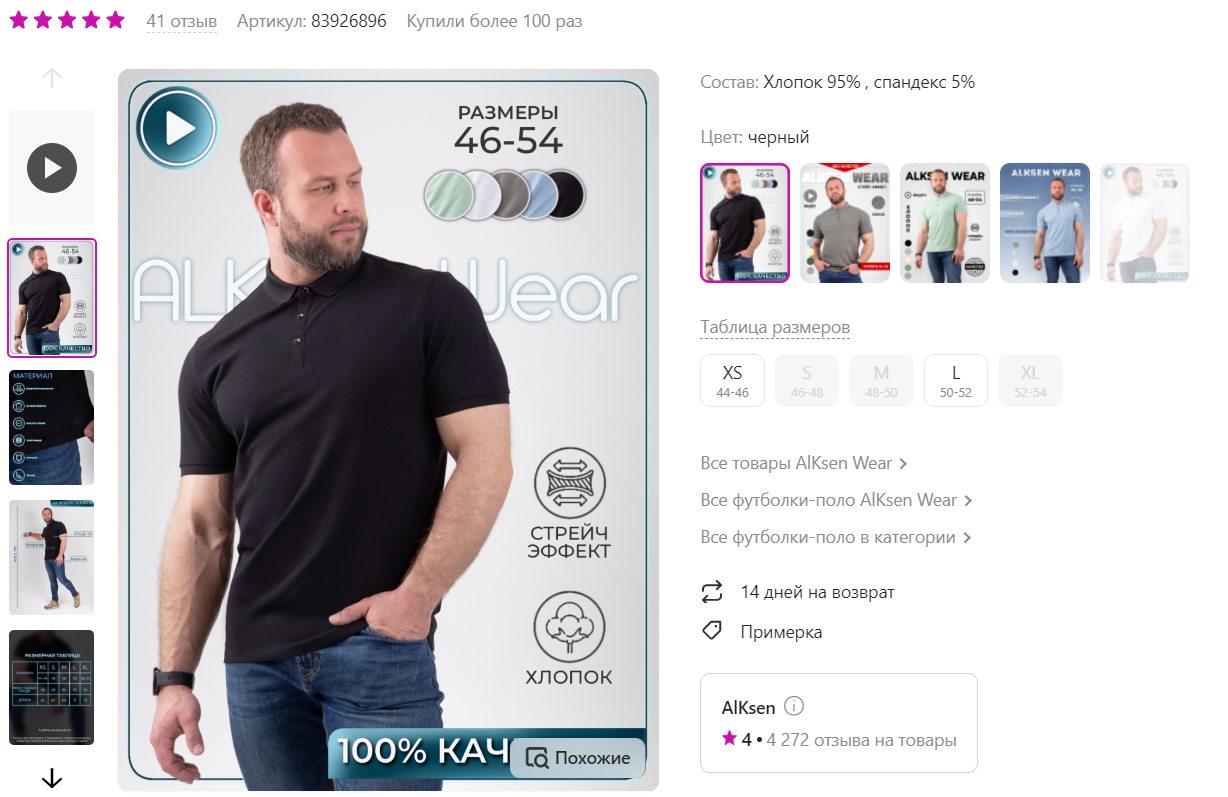Viewport: 1228px width, 797px height.
Task: Click the 14-day return arrows icon
Action: pyautogui.click(x=712, y=592)
